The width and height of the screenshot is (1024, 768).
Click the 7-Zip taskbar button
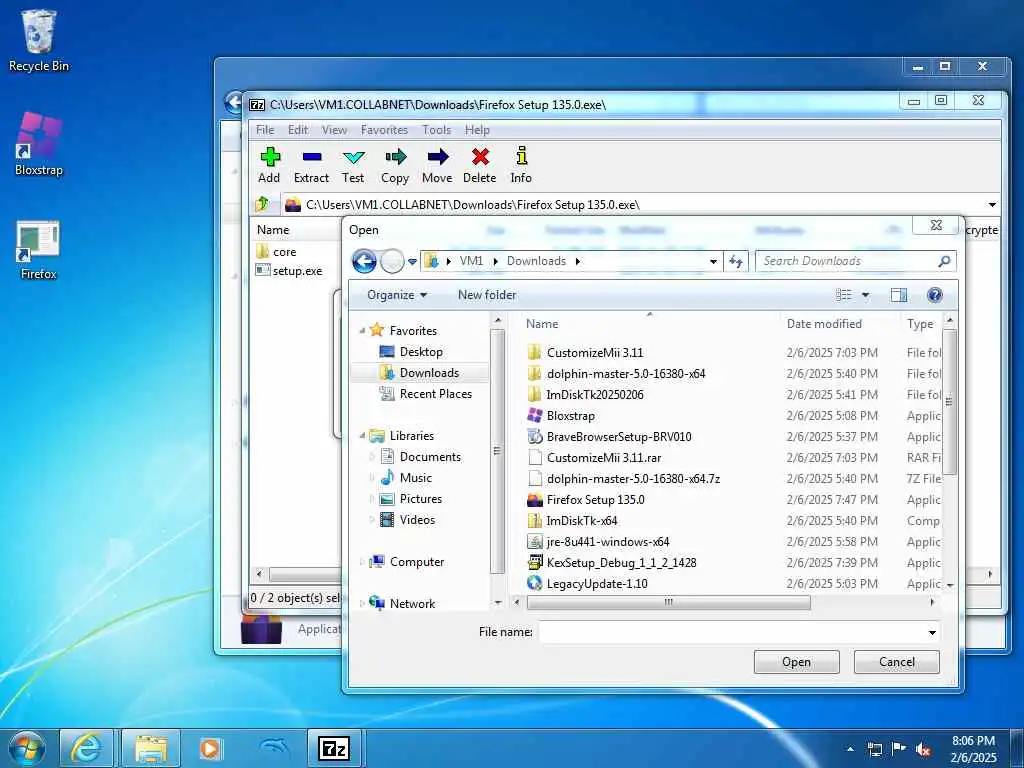click(334, 748)
